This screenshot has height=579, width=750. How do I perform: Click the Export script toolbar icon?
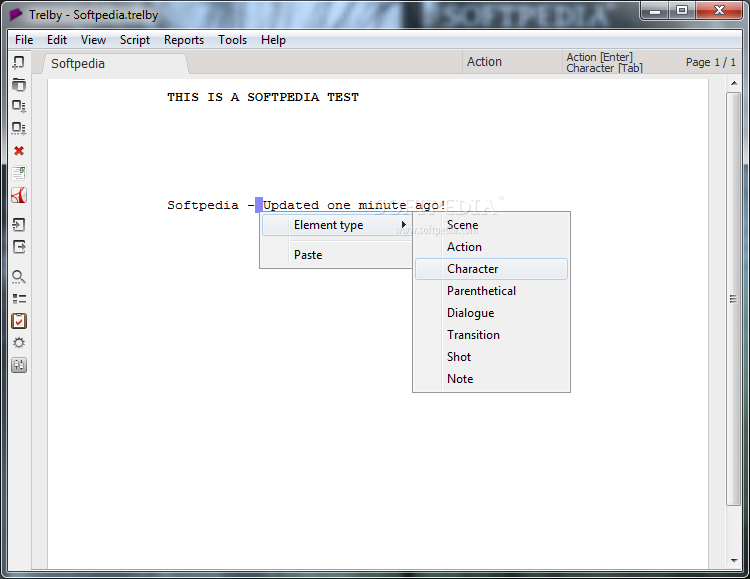(19, 247)
